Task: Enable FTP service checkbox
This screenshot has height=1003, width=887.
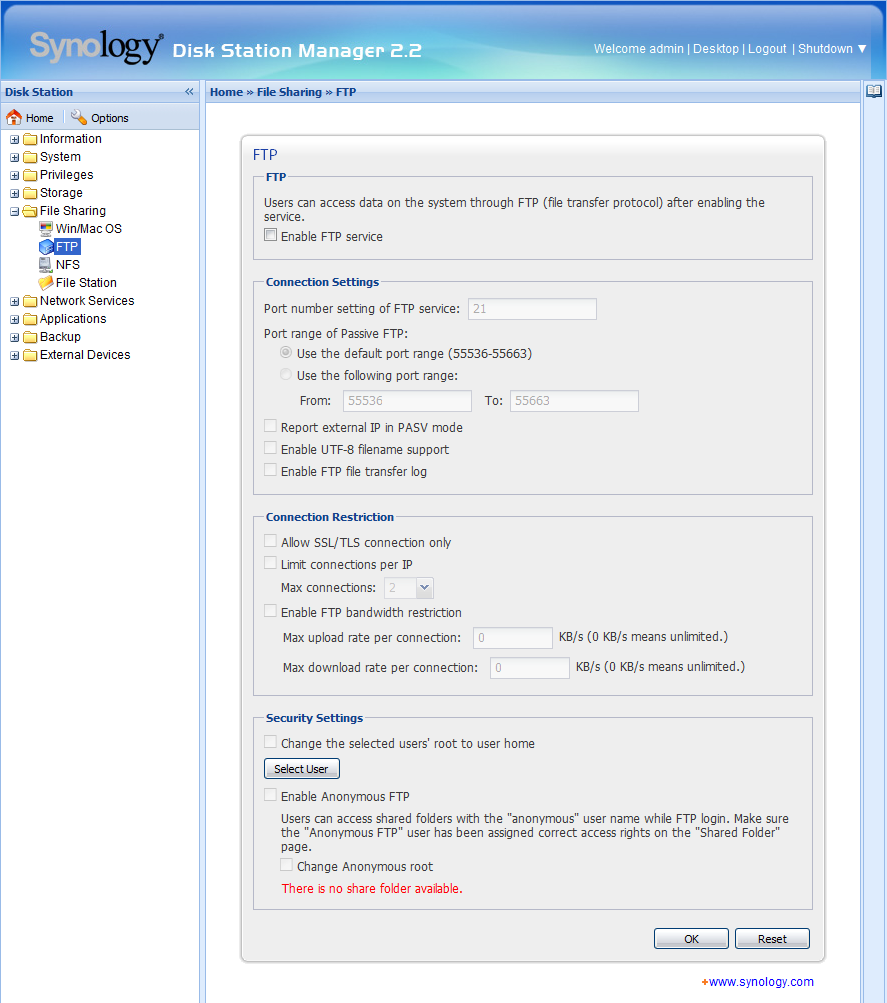Action: click(271, 235)
